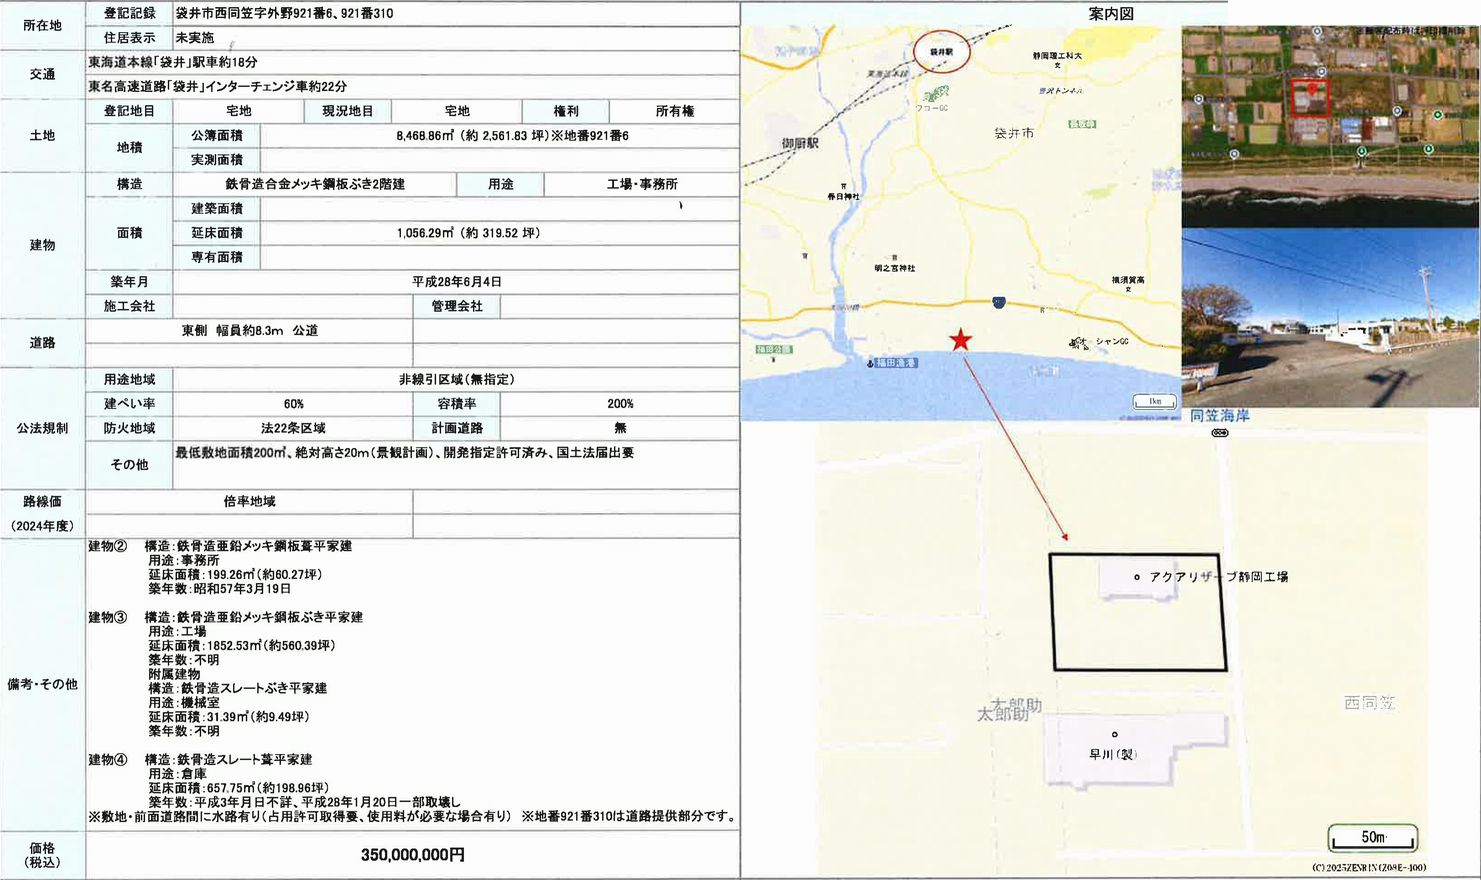Click the blue route shield on the highway
Image resolution: width=1481 pixels, height=880 pixels.
pos(998,302)
